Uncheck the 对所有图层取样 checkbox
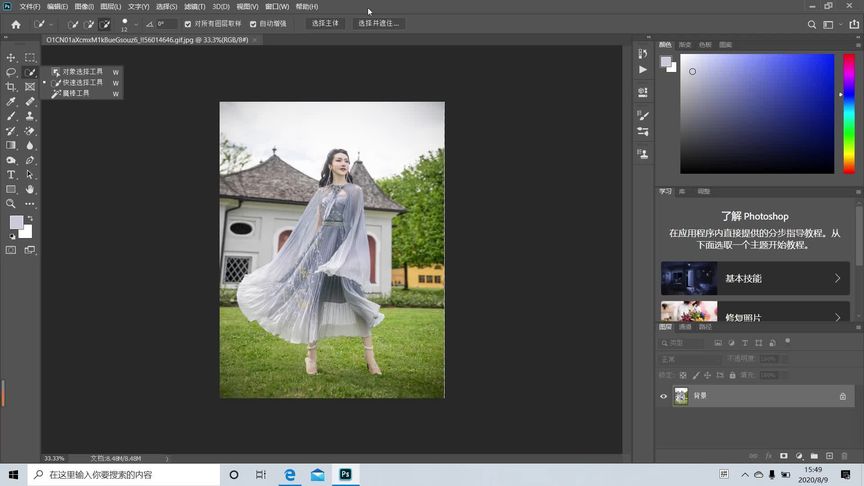The width and height of the screenshot is (864, 486). [187, 23]
